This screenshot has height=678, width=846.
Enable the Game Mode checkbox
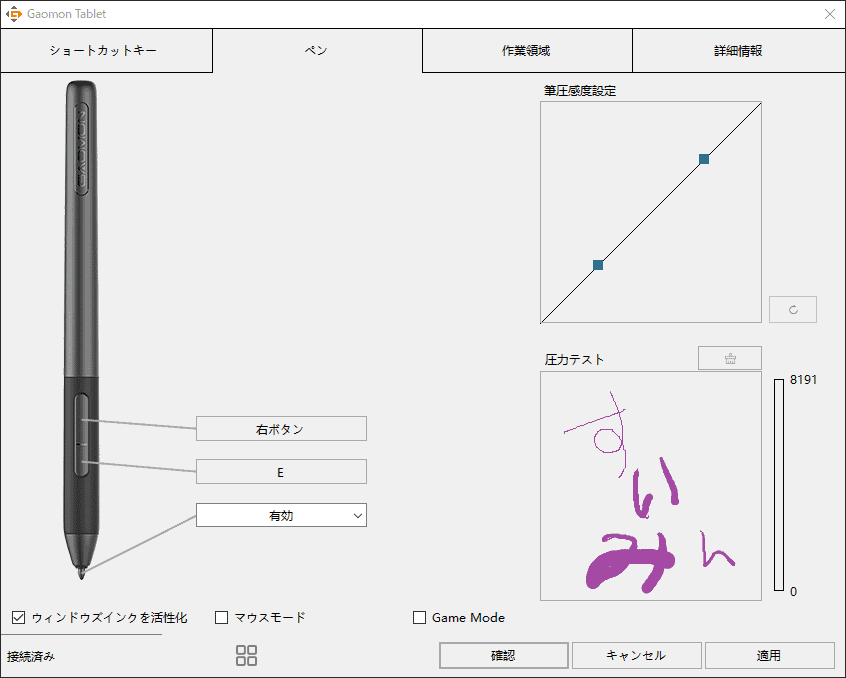pyautogui.click(x=419, y=617)
